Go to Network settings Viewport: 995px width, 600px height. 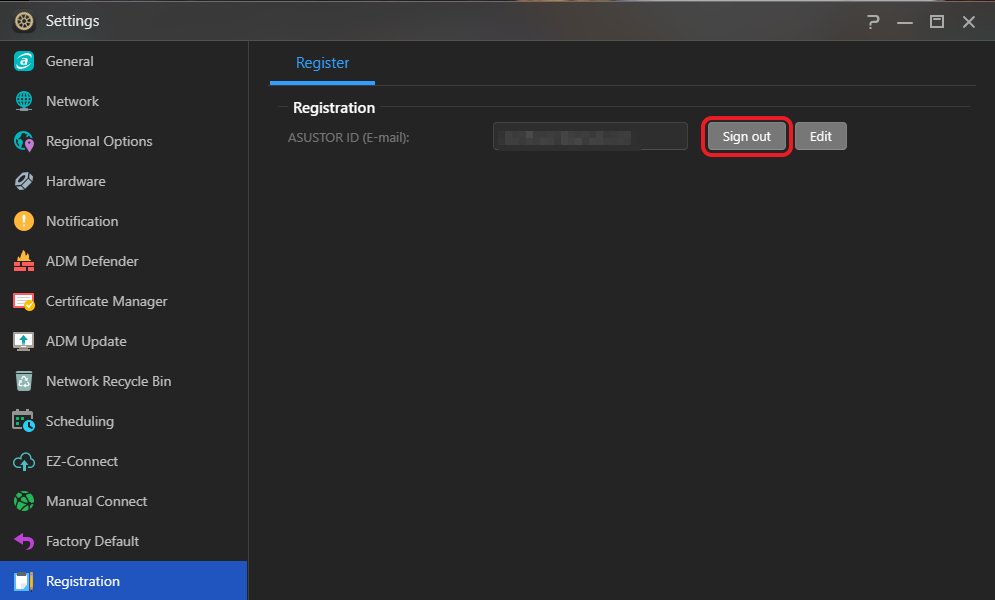coord(124,101)
